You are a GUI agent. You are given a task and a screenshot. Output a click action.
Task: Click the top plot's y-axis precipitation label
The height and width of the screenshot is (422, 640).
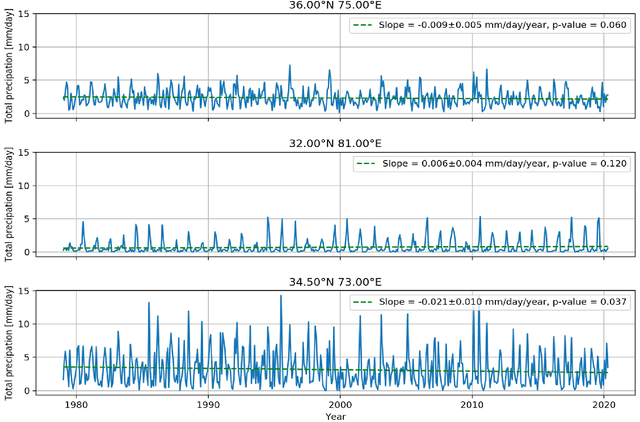click(9, 66)
